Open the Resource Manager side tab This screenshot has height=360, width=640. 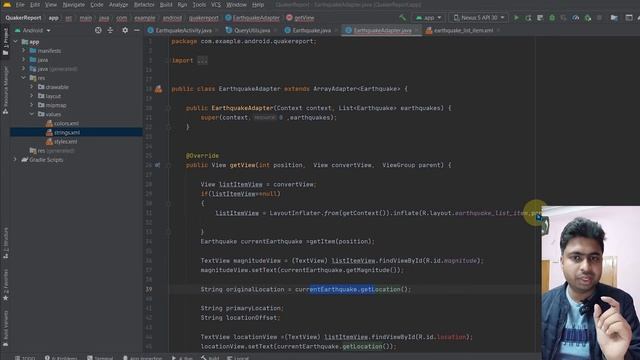tap(5, 90)
